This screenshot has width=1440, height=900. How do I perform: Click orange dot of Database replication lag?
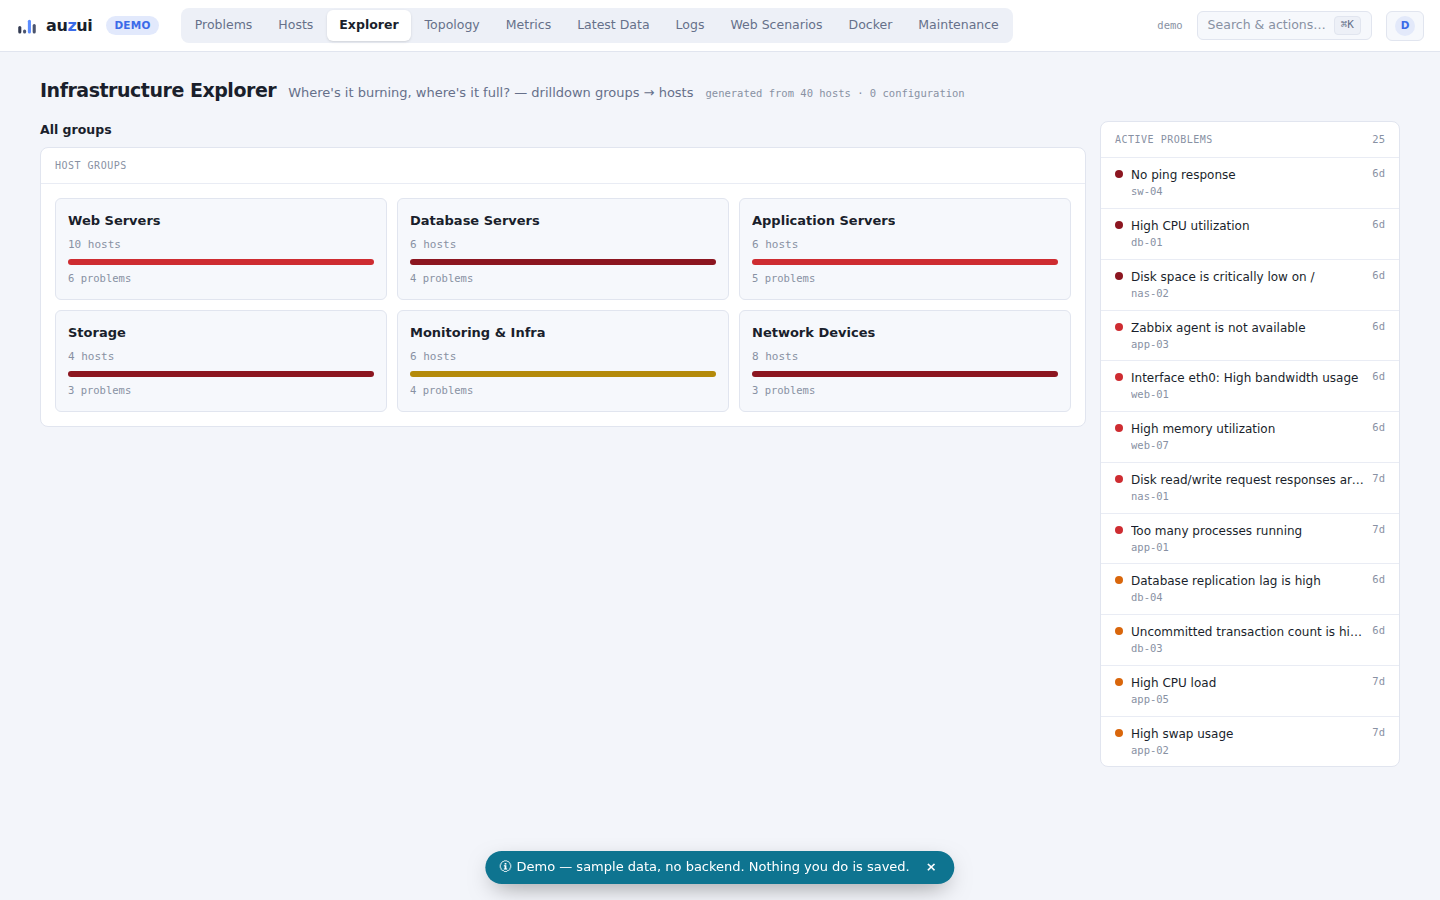pyautogui.click(x=1119, y=580)
